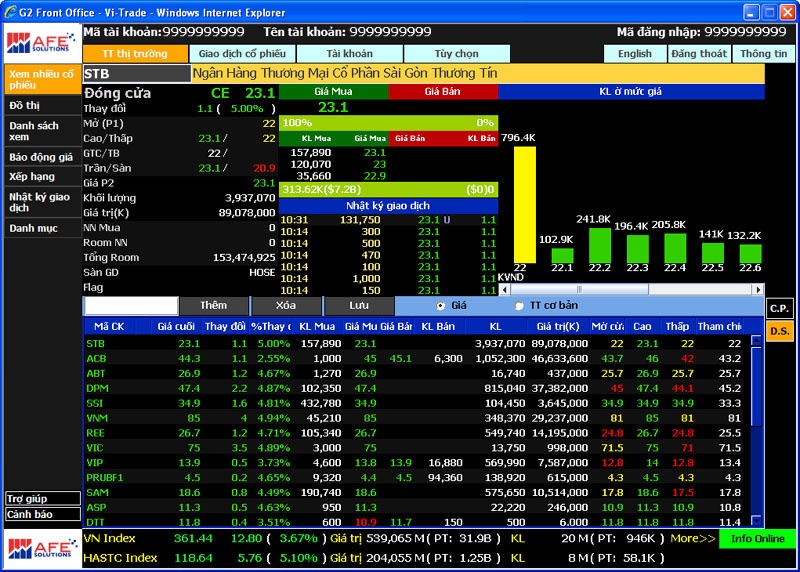
Task: Click the Giá Mua header tab
Action: click(x=333, y=92)
